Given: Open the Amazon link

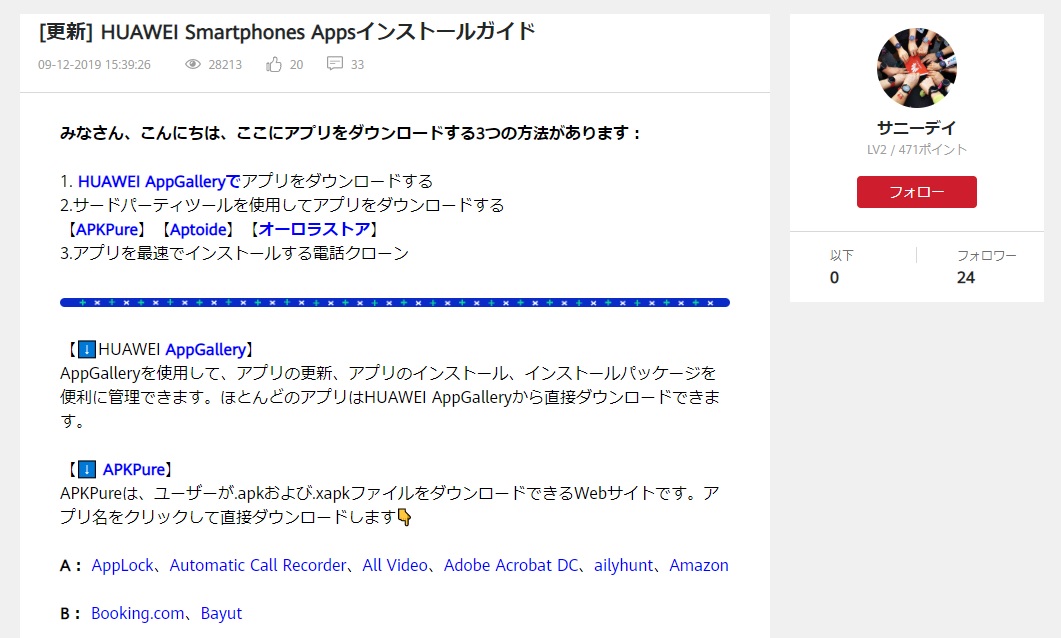Looking at the screenshot, I should point(699,566).
